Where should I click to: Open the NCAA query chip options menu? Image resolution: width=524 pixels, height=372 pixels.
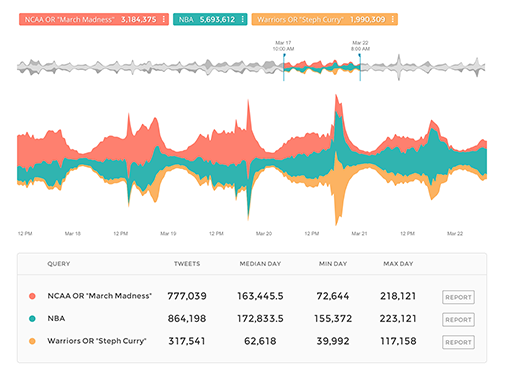click(x=164, y=19)
